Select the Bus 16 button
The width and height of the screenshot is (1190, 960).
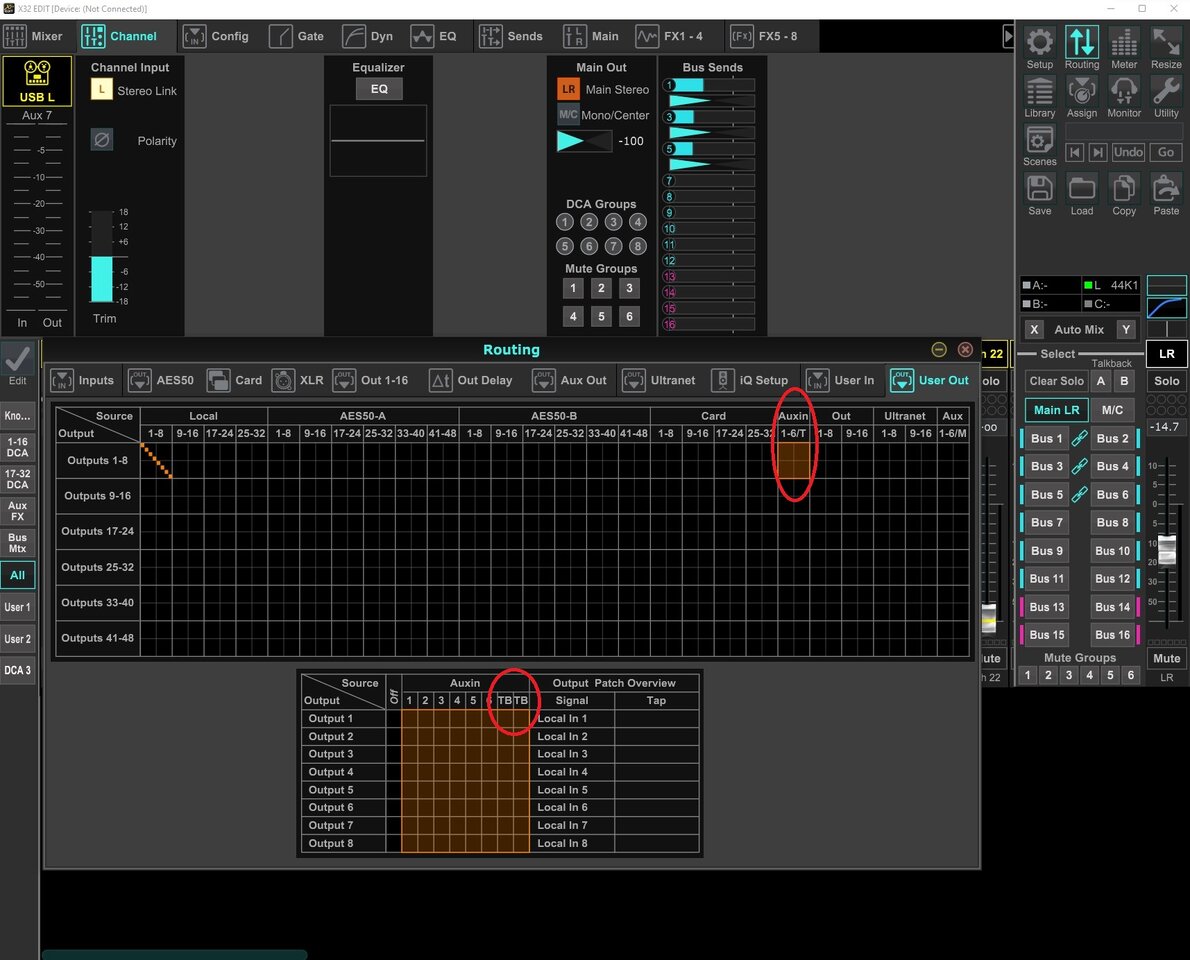tap(1113, 635)
